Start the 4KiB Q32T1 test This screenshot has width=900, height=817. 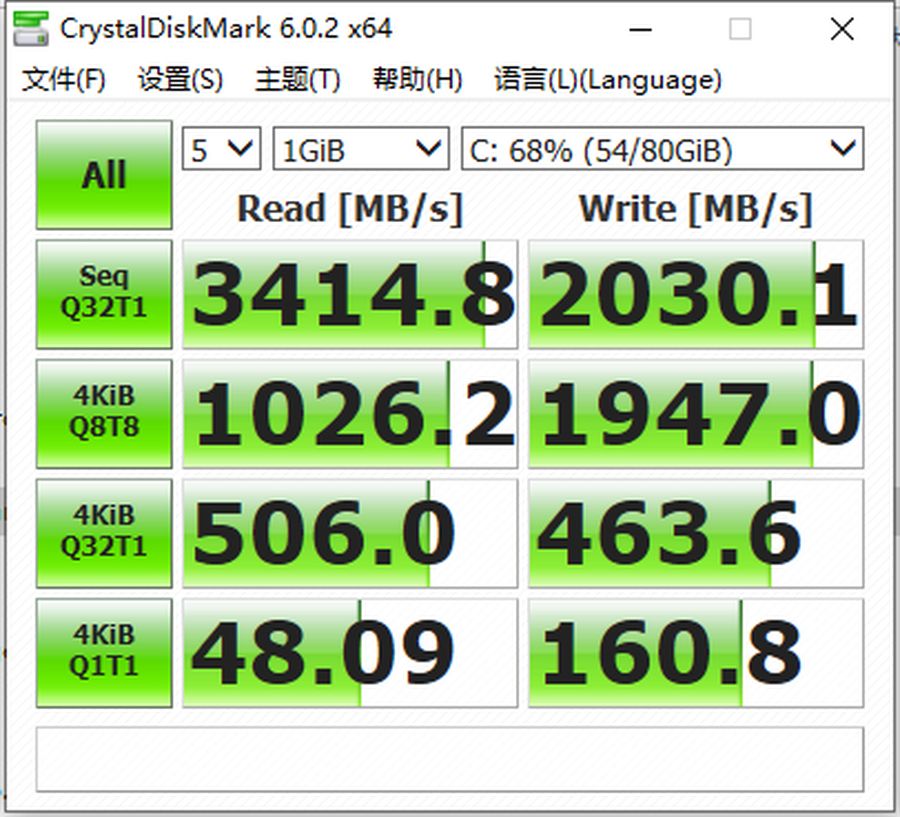point(104,533)
